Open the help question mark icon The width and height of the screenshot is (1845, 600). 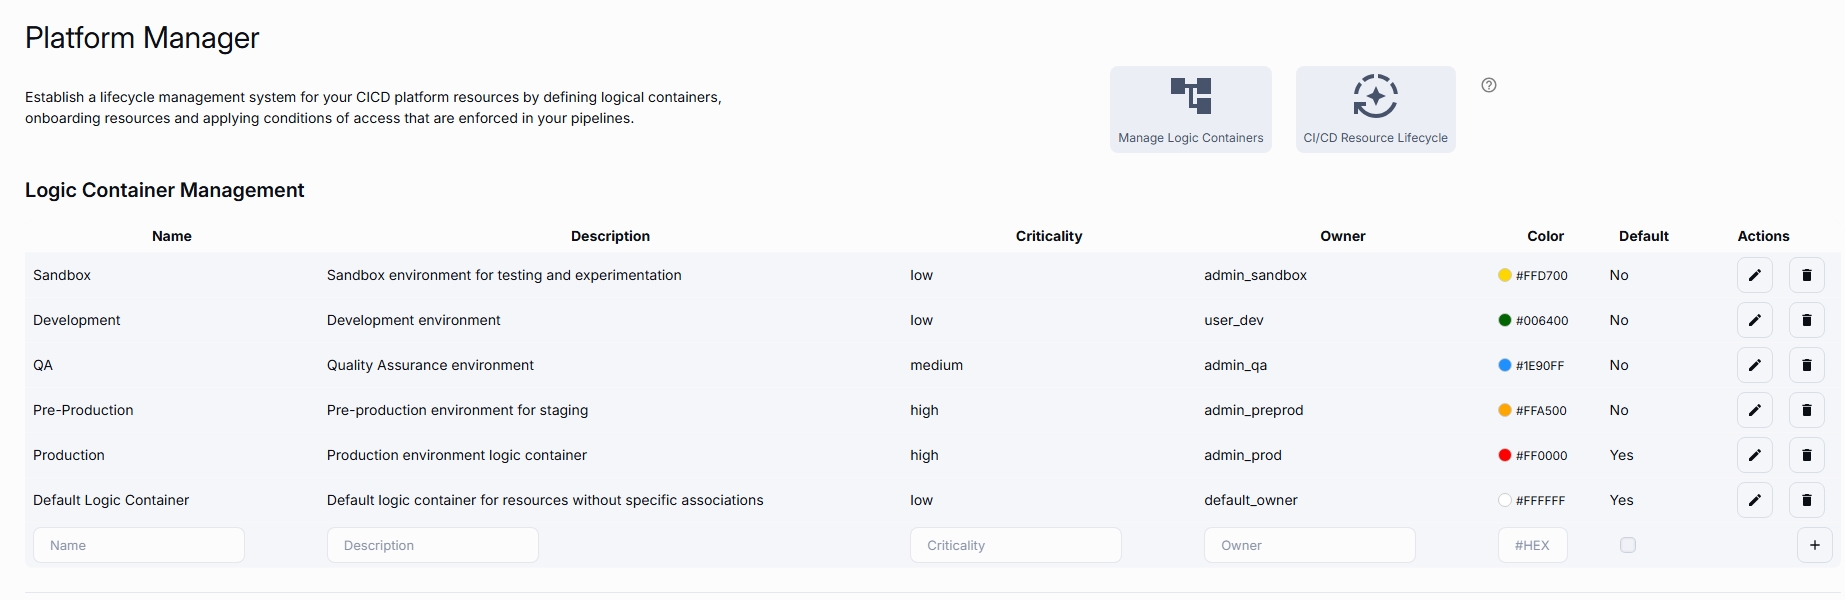point(1489,85)
